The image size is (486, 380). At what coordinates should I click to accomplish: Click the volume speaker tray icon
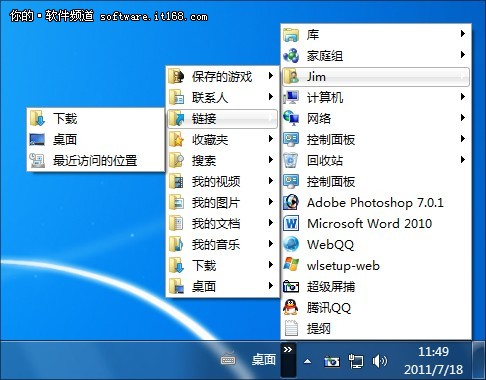[x=379, y=361]
